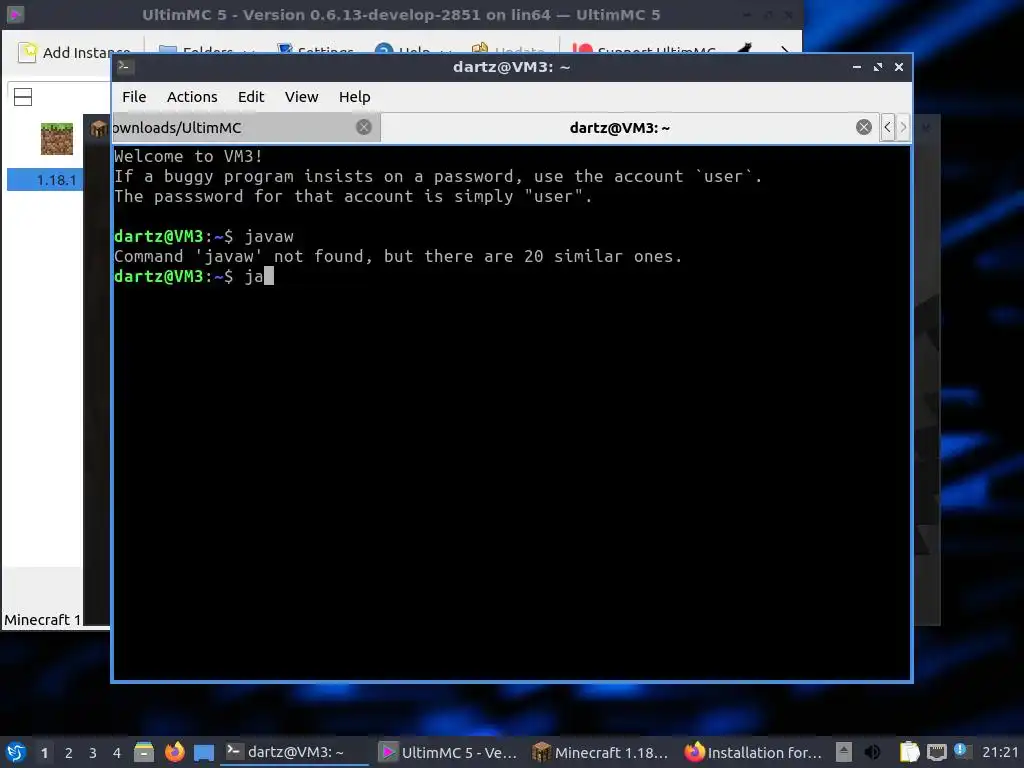Open the Edit menu in terminal
Viewport: 1024px width, 768px height.
click(x=251, y=97)
